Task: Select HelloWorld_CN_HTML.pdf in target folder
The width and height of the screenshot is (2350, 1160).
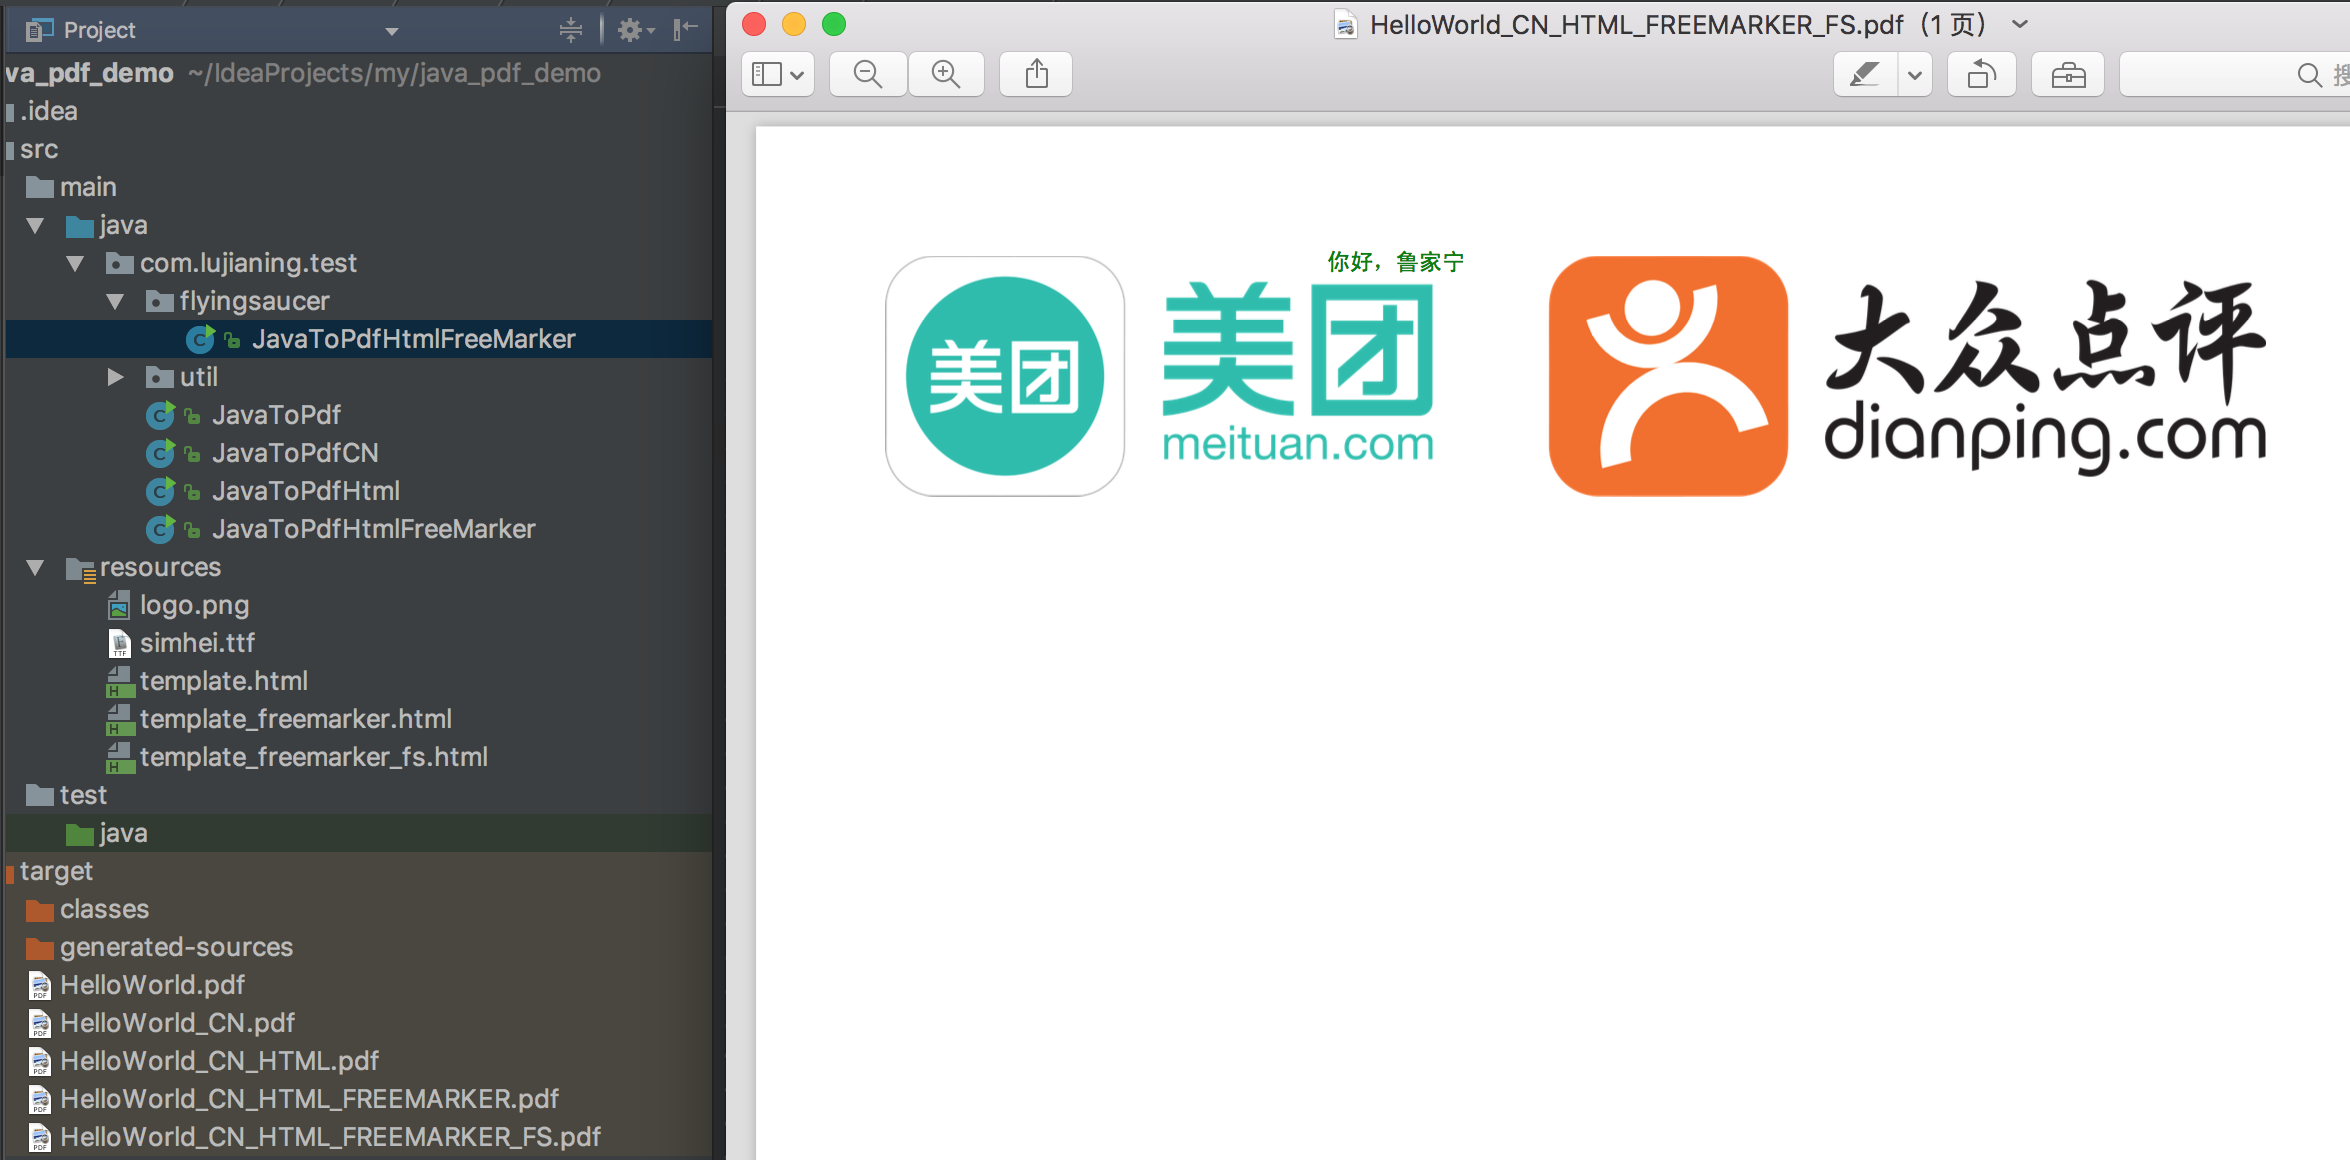Action: pos(219,1061)
